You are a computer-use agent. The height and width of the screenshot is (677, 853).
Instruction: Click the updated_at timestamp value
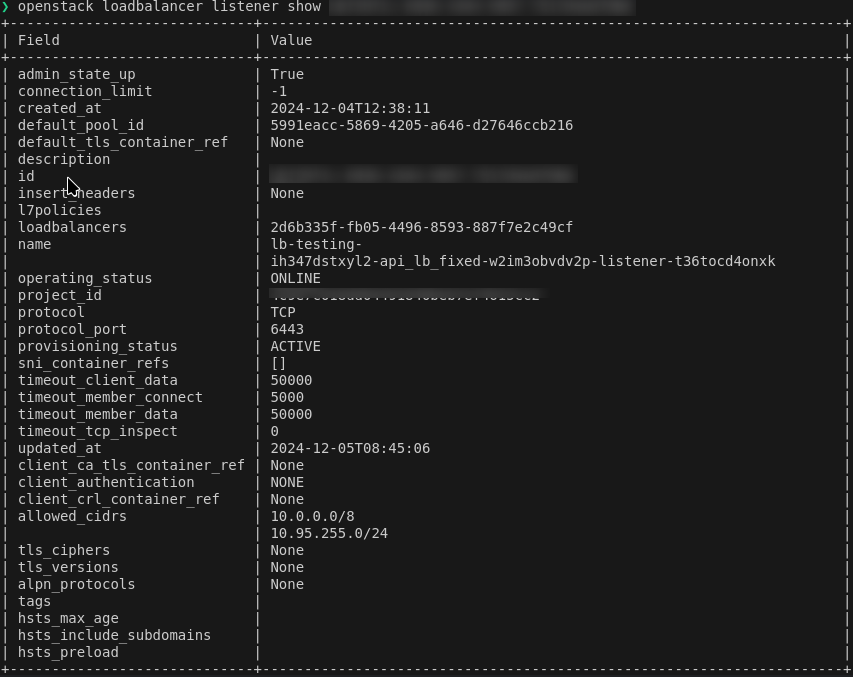coord(350,448)
